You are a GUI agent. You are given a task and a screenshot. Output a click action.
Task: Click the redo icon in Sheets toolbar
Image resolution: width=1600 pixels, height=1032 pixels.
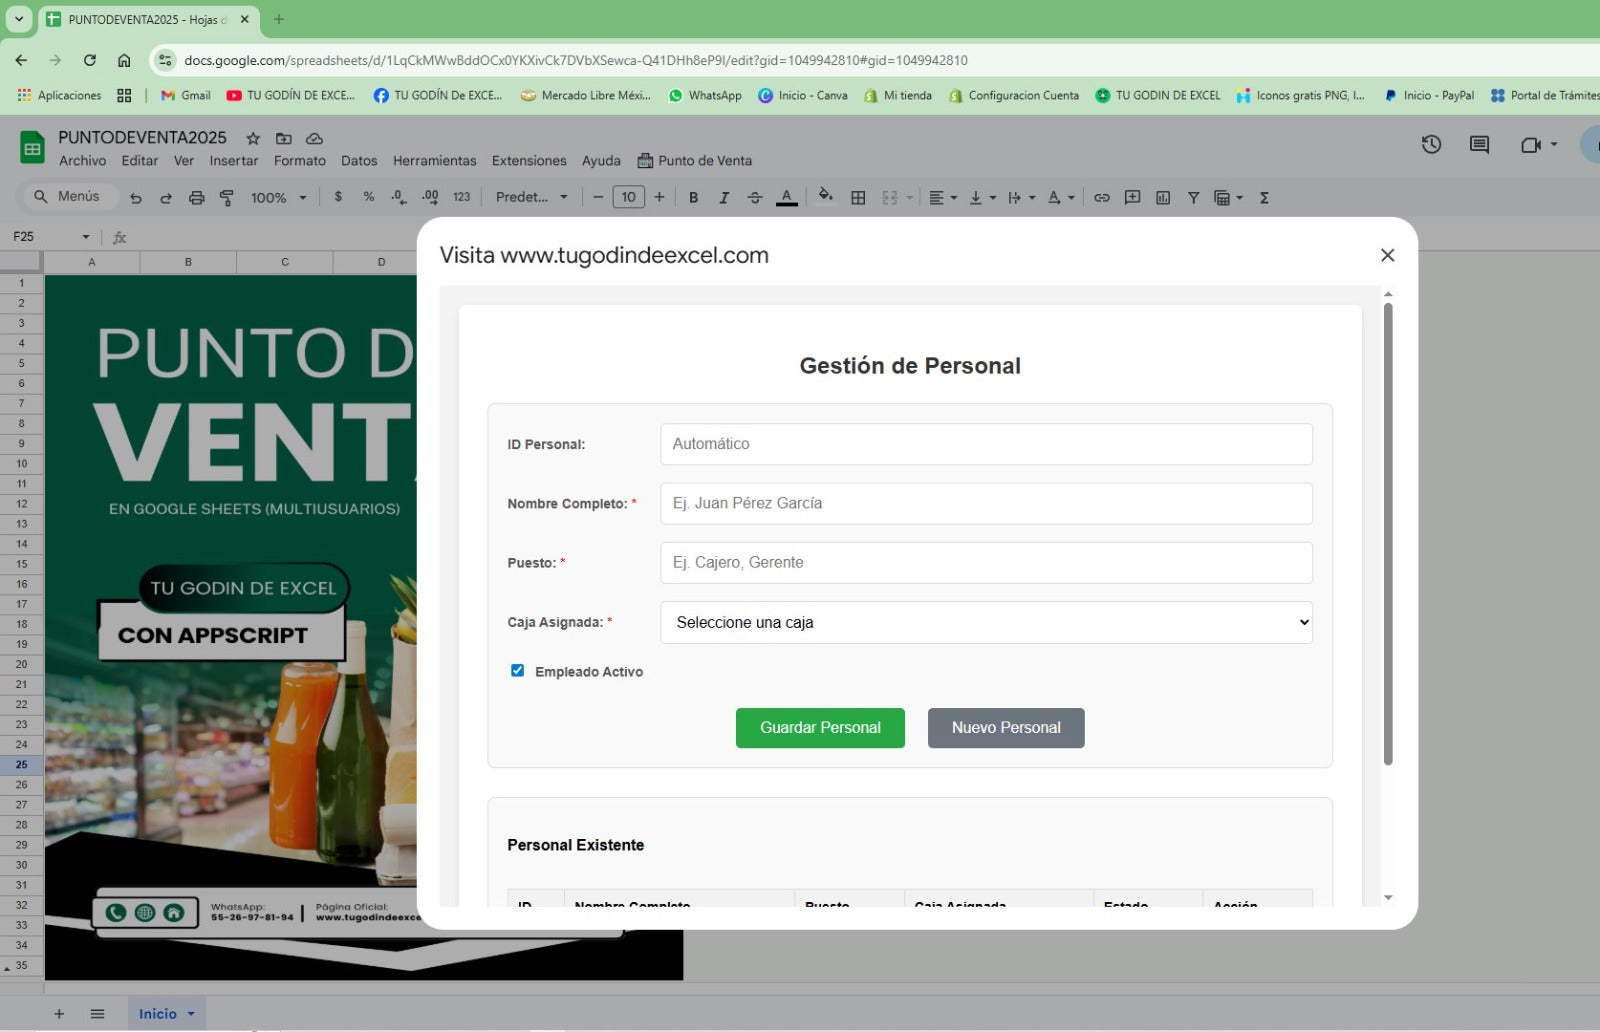coord(166,198)
